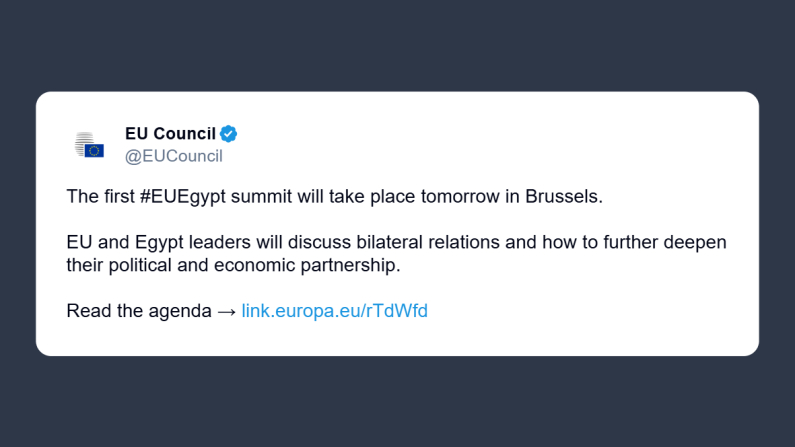Screen dimensions: 795x447
Task: Open the link.europa.eu/rTdWfd link
Action: (x=334, y=311)
